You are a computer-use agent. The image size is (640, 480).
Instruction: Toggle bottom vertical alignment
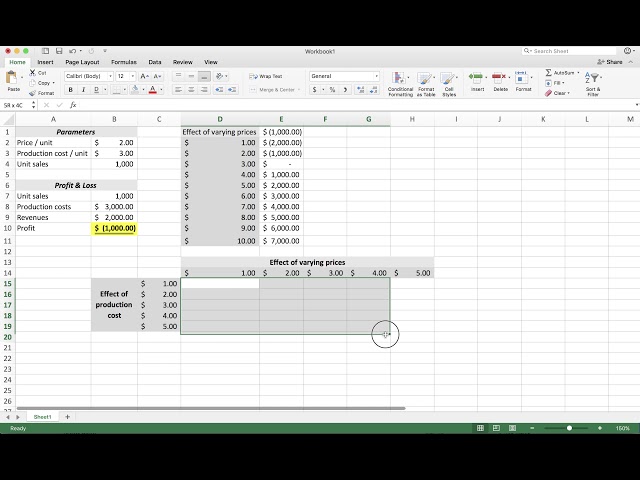[204, 76]
